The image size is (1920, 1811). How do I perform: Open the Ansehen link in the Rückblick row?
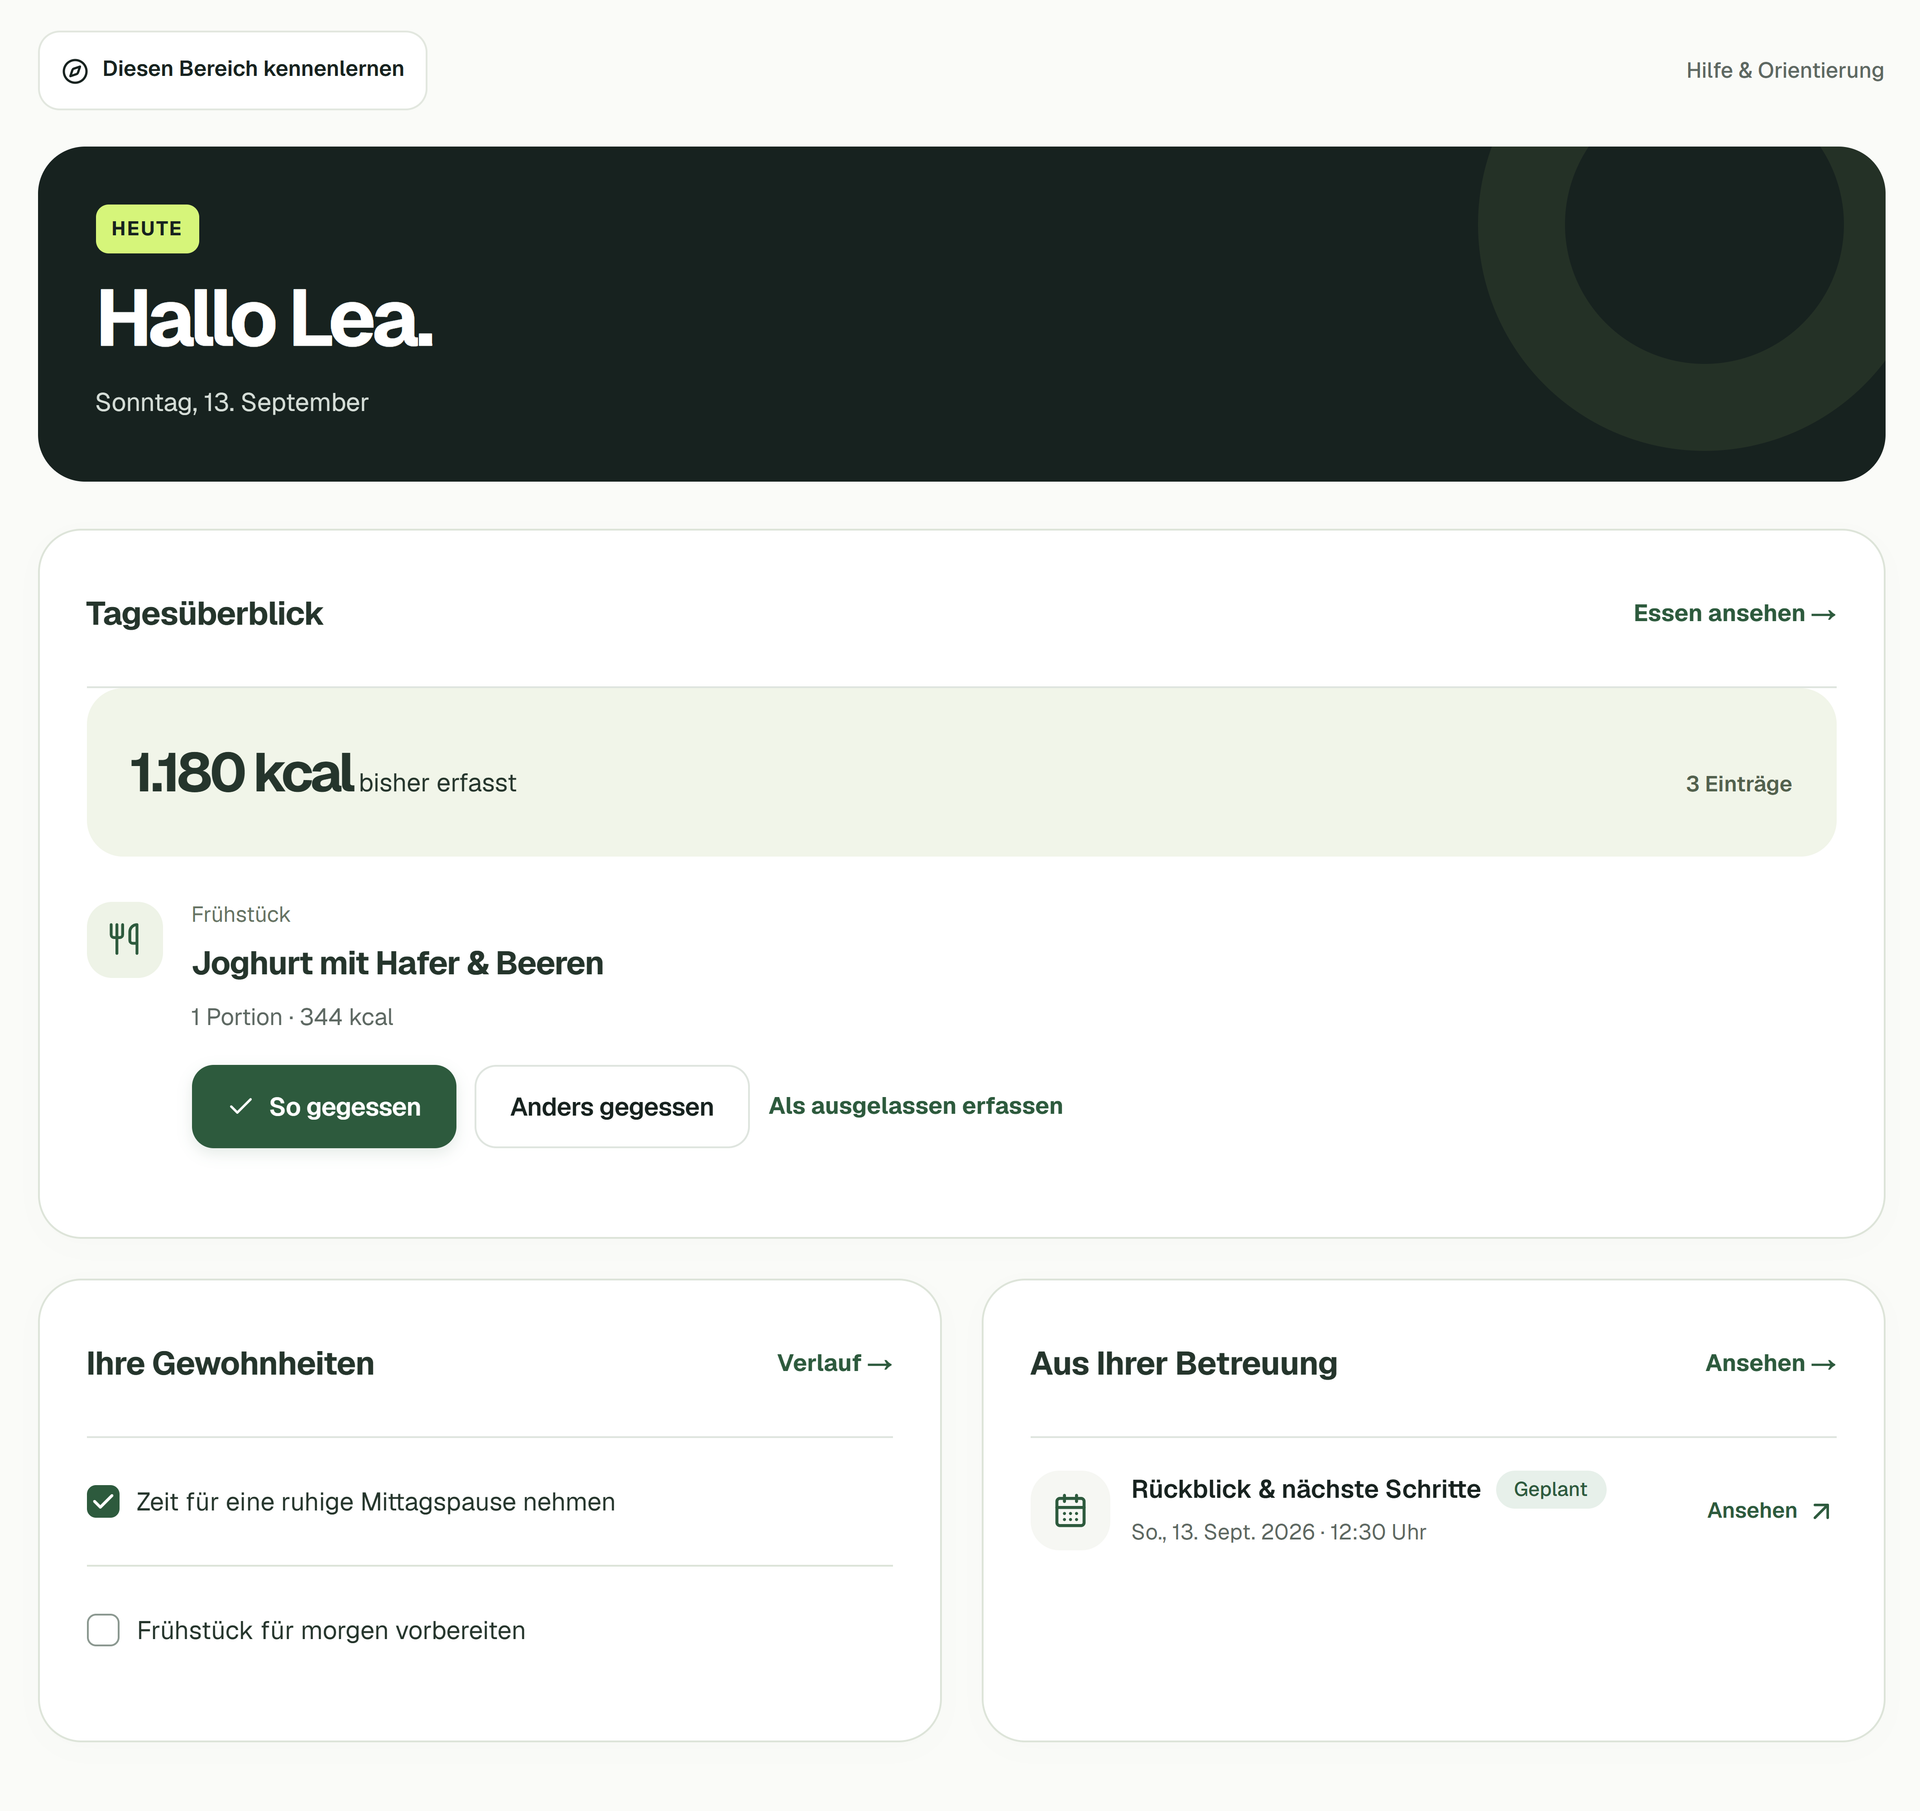[1769, 1510]
